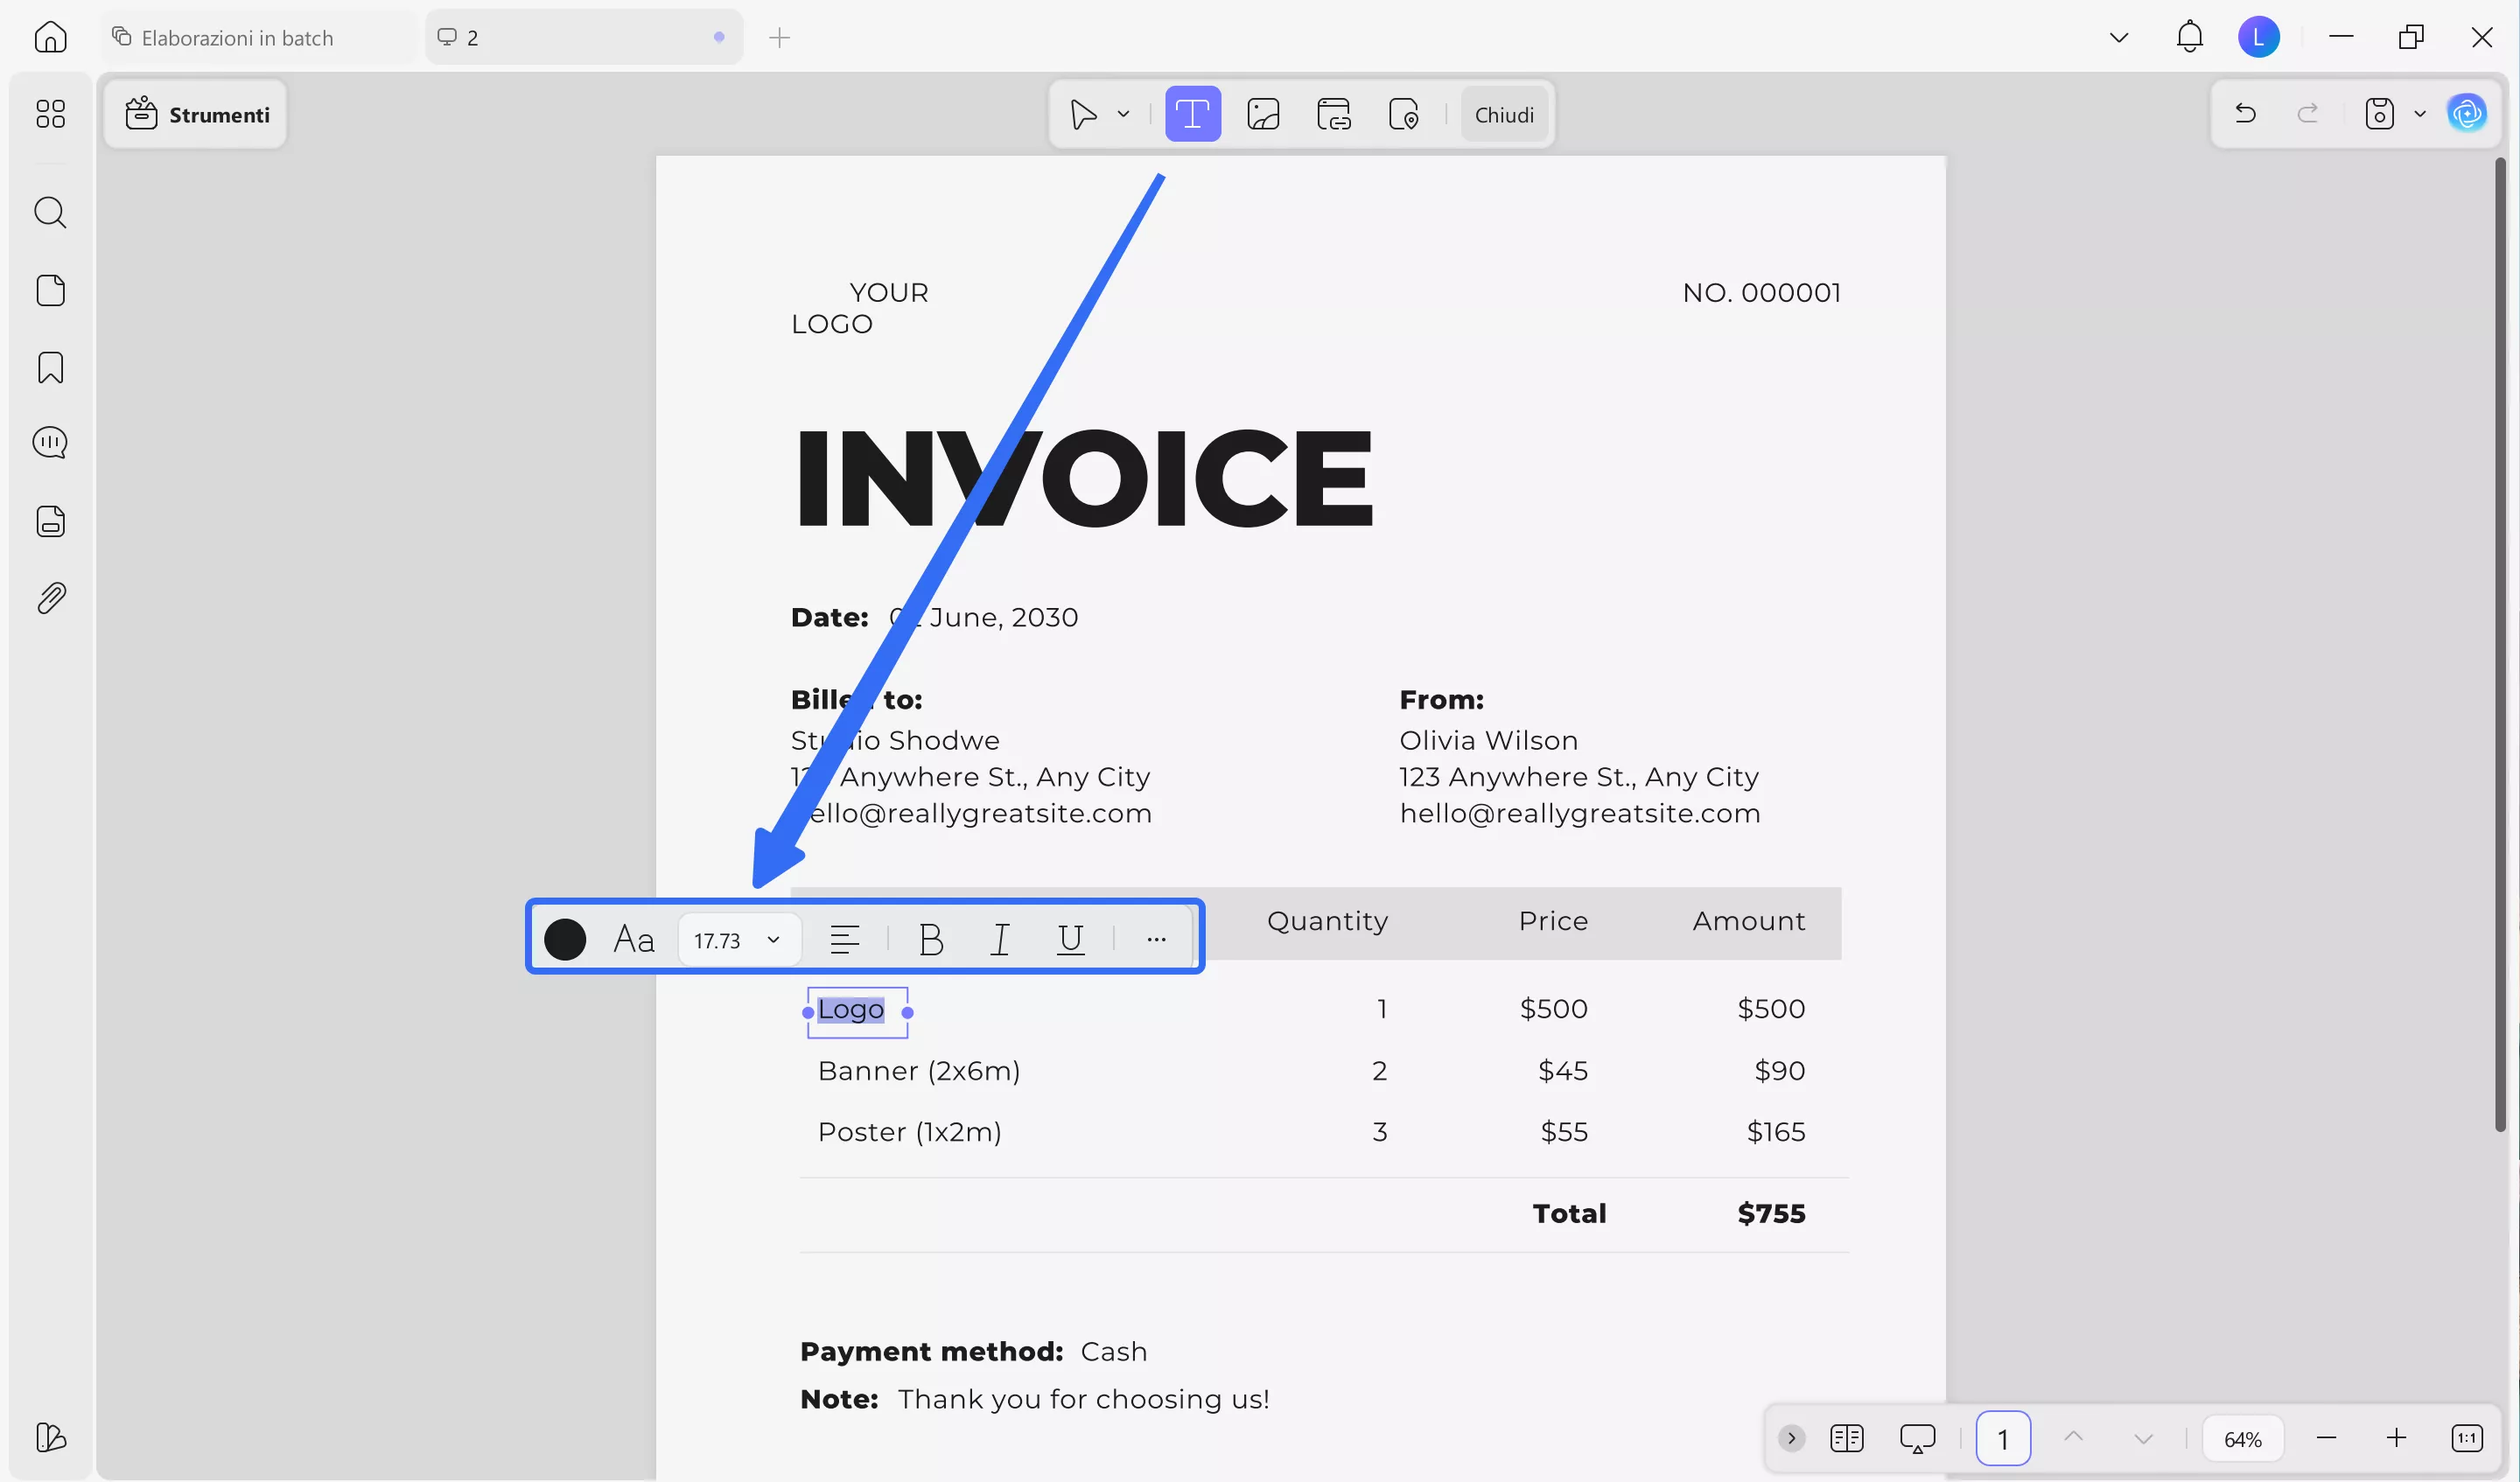Open the Search tool in the sidebar
Viewport: 2520px width, 1482px height.
50,212
